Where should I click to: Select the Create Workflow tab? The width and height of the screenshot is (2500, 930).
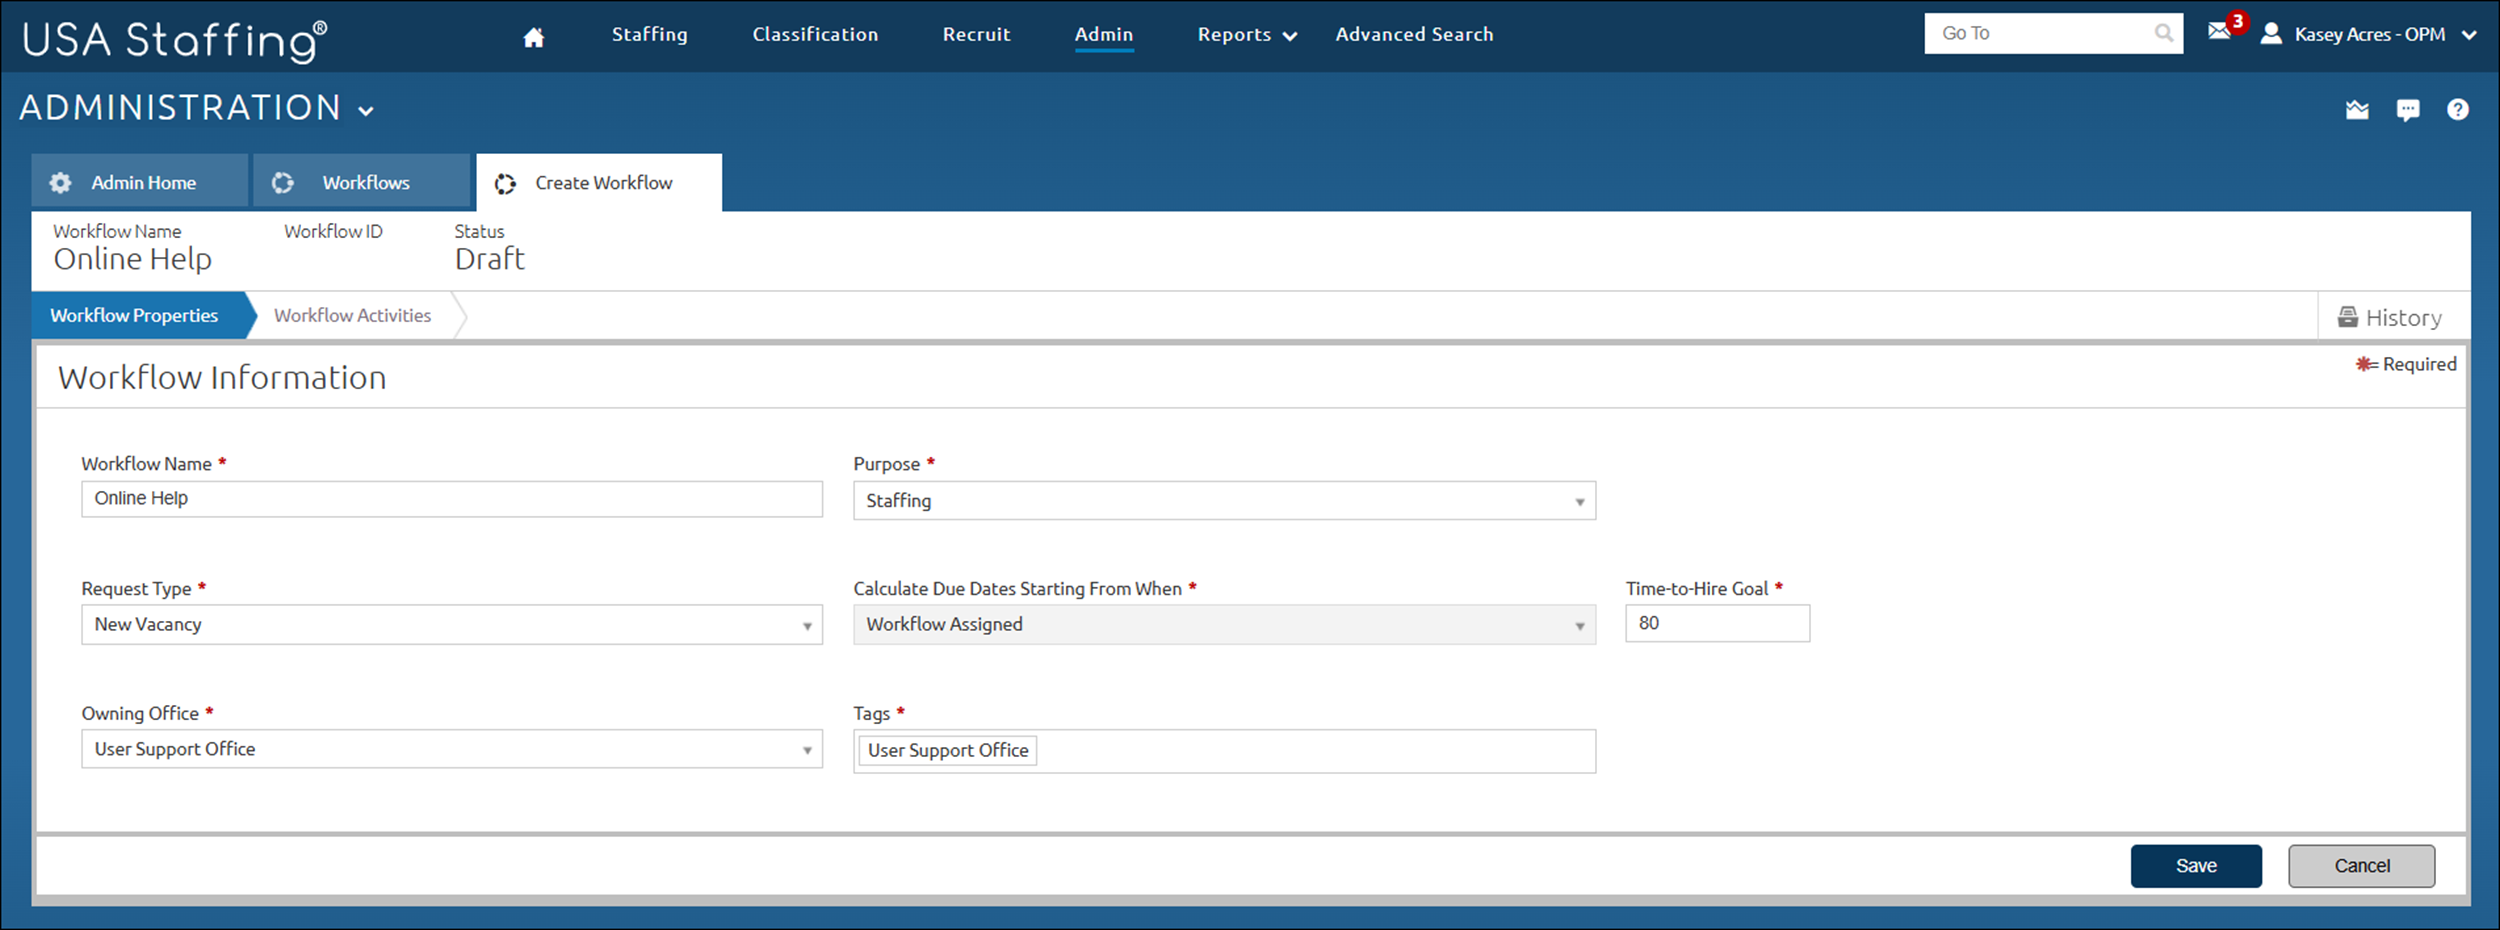[x=599, y=183]
